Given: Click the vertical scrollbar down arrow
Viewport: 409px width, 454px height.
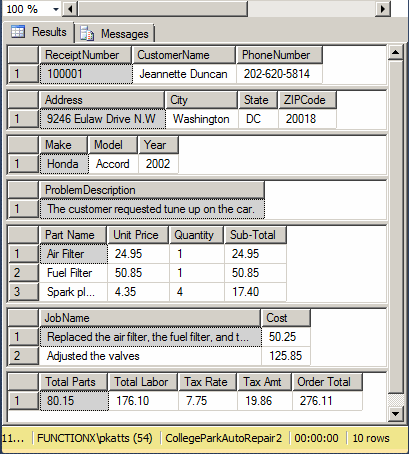Looking at the screenshot, I should 396,414.
